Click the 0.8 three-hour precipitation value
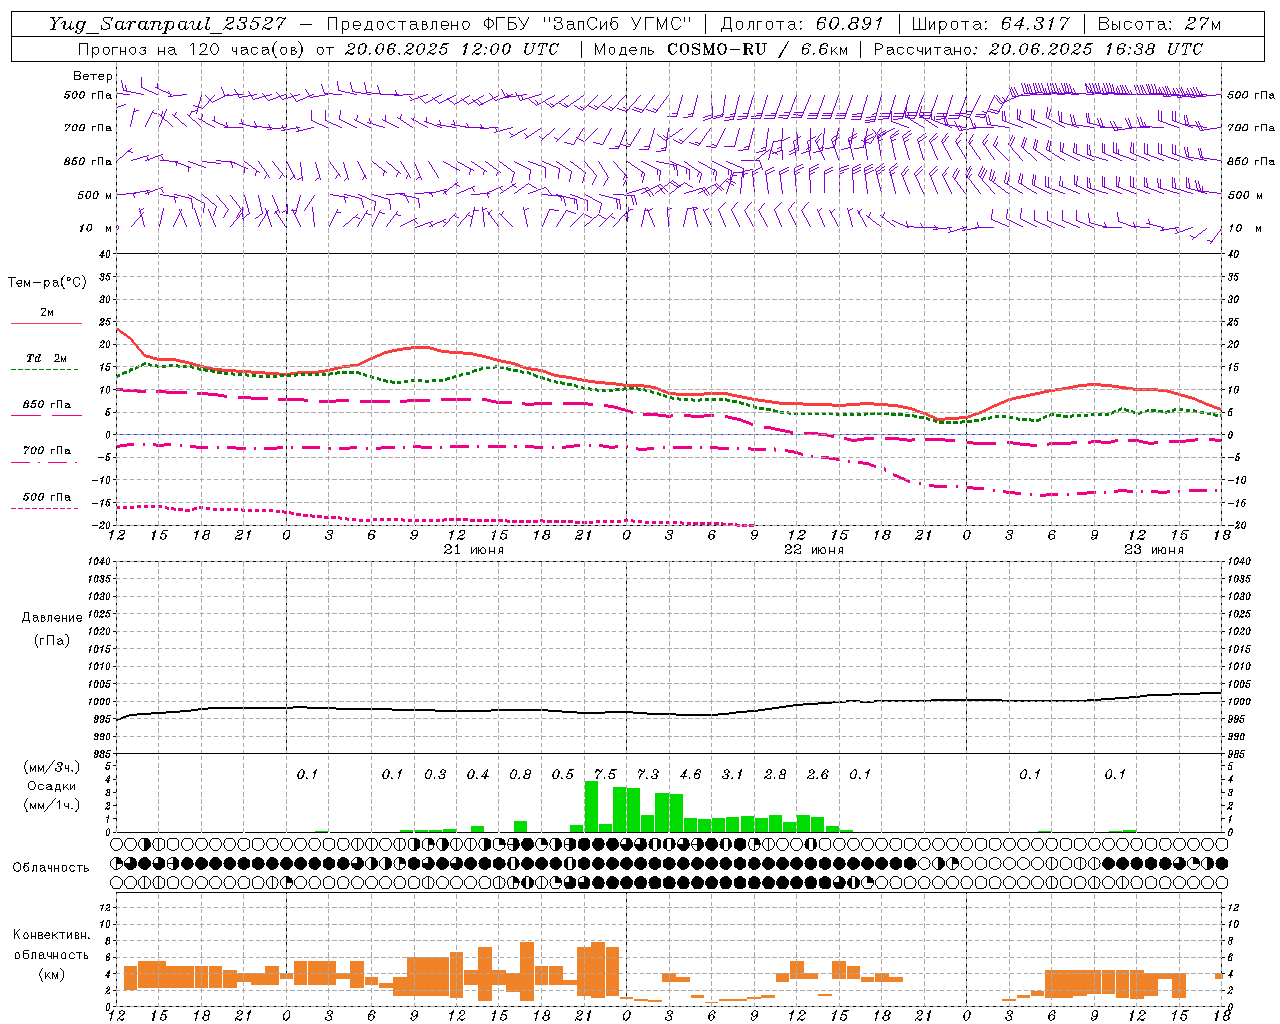 (x=520, y=775)
